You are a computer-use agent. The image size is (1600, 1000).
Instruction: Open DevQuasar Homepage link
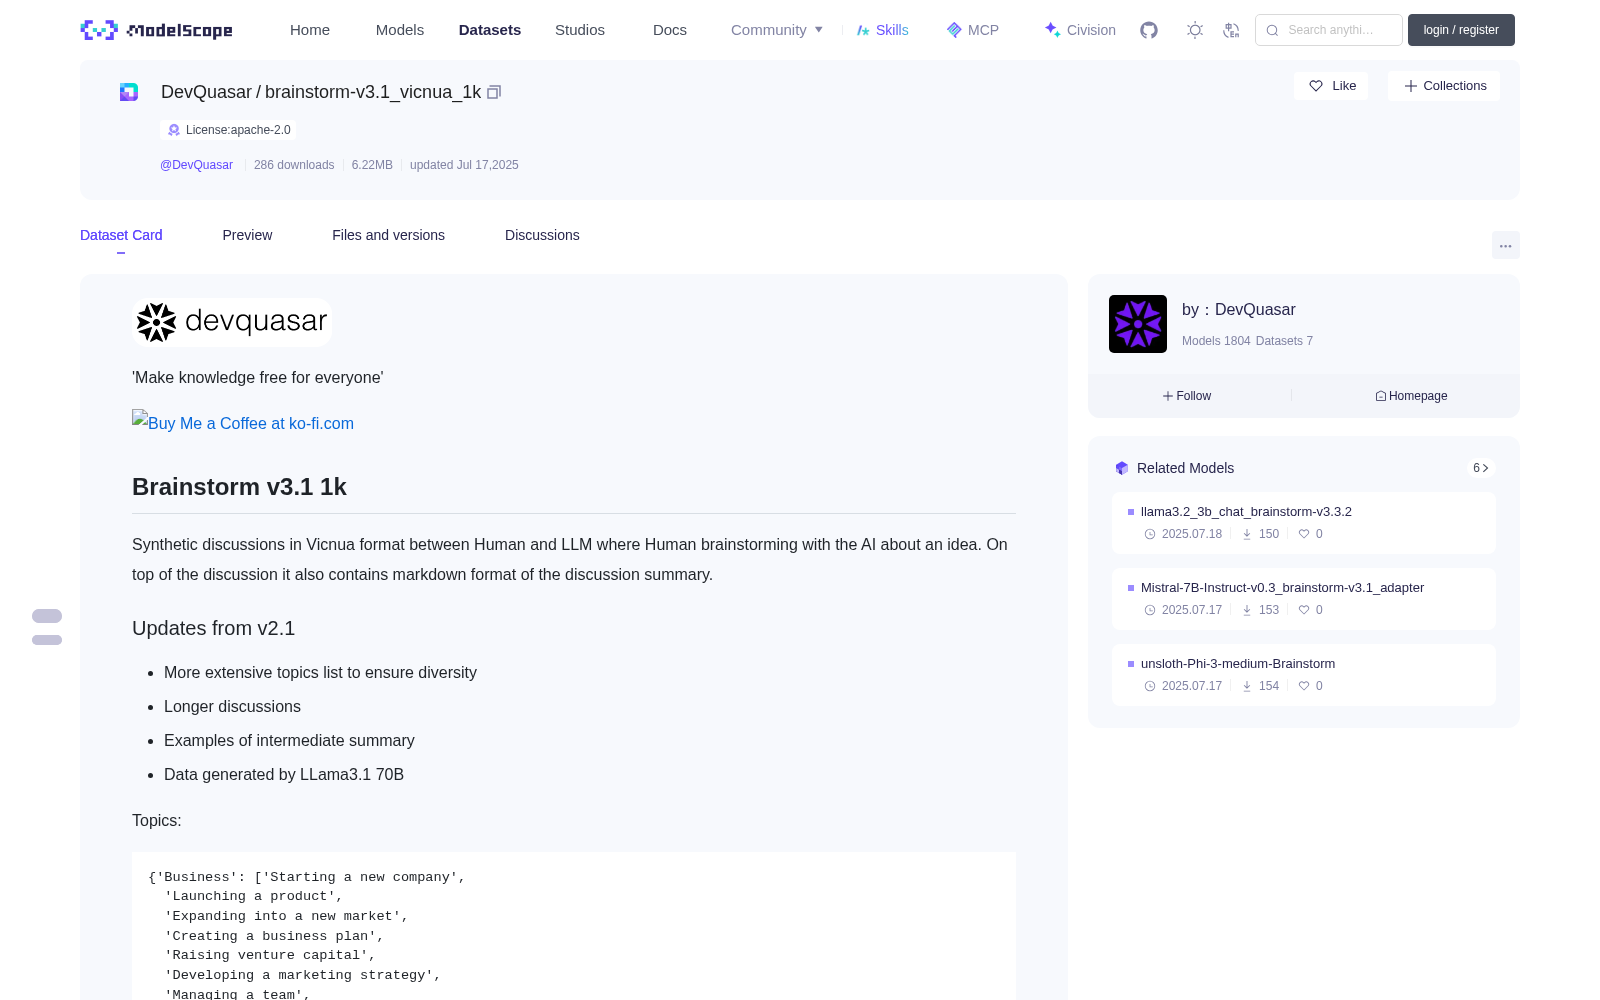1411,396
